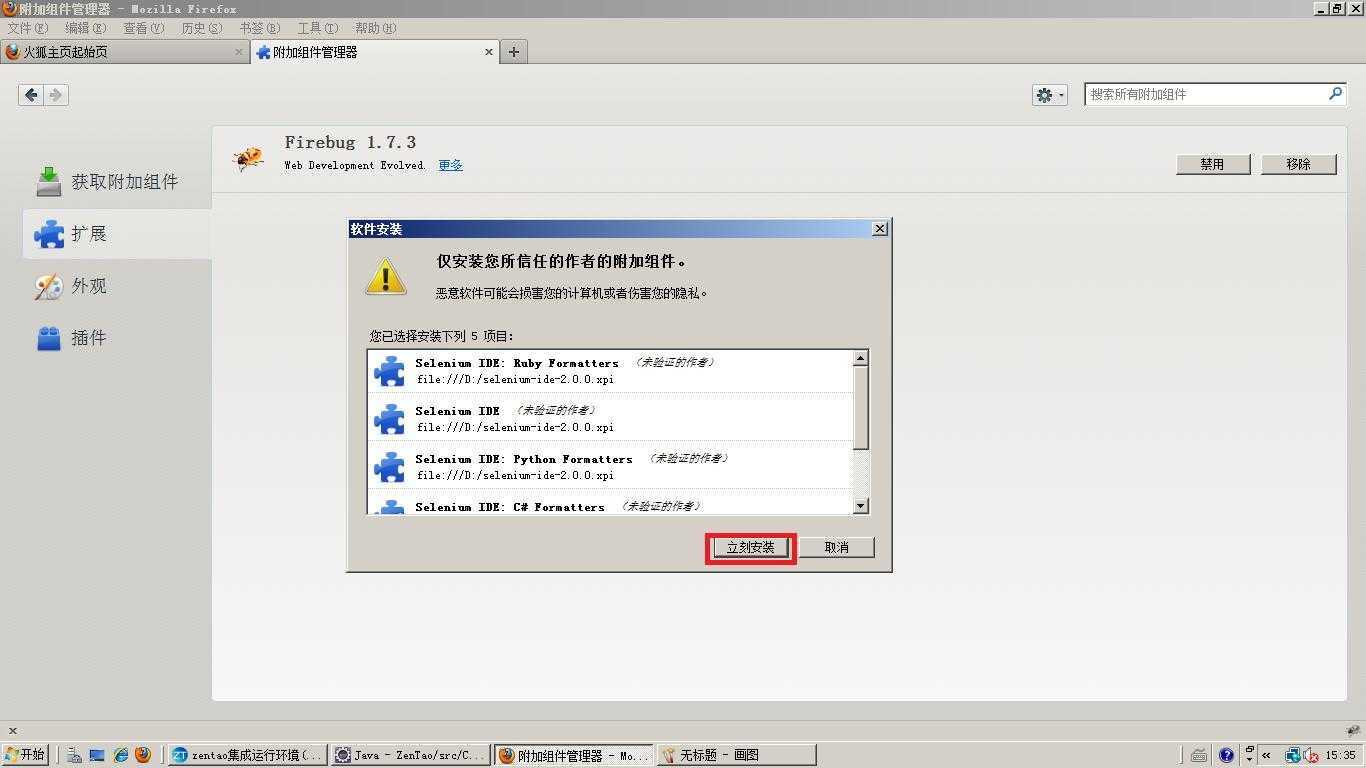The image size is (1366, 768).
Task: Click Internet Explorer quick launch icon
Action: (x=120, y=755)
